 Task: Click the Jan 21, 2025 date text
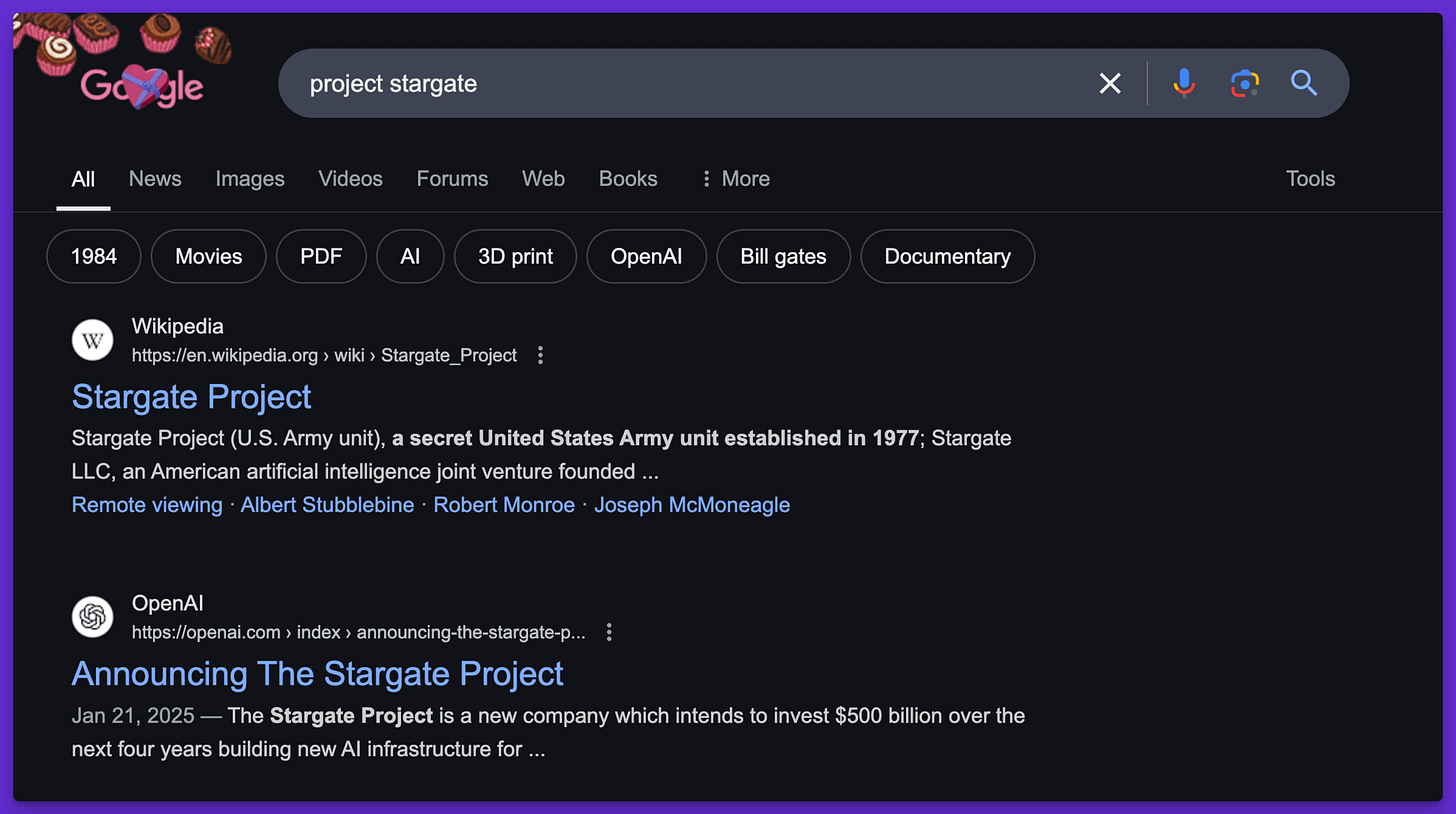tap(134, 716)
